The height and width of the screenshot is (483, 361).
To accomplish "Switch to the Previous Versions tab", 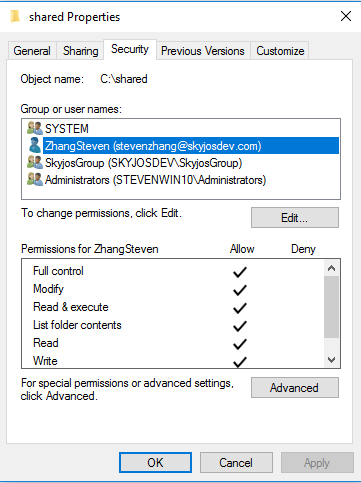I will [x=203, y=51].
